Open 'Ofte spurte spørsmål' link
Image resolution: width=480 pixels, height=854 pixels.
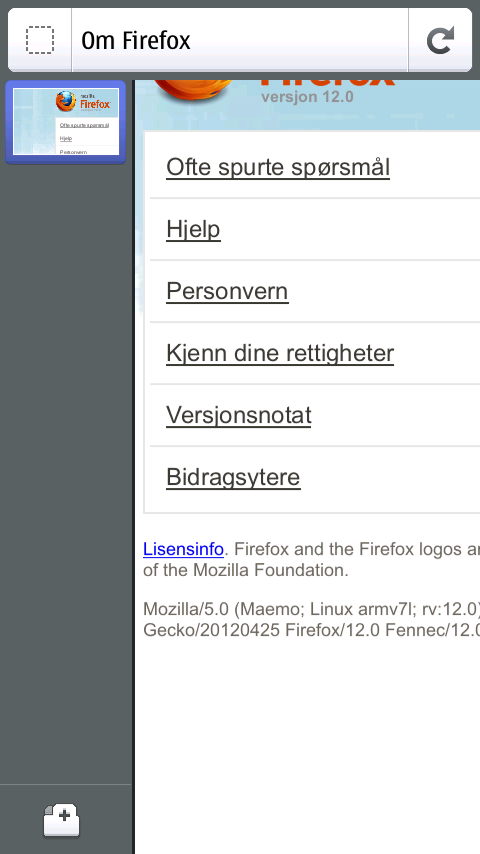(278, 167)
